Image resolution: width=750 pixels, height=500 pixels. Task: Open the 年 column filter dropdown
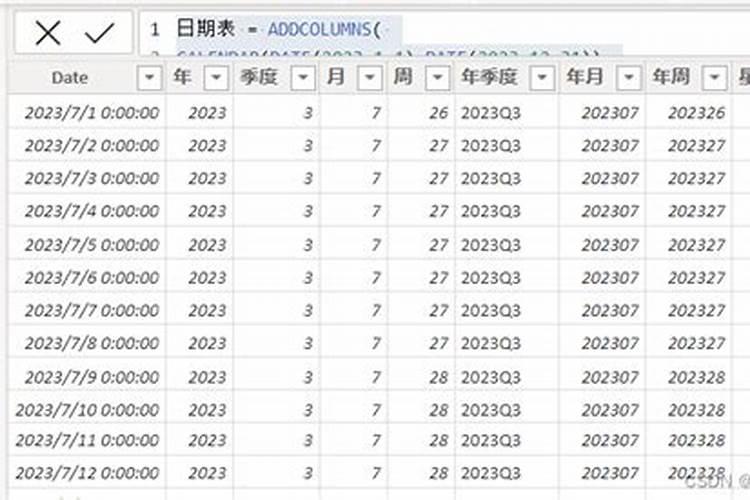[216, 77]
